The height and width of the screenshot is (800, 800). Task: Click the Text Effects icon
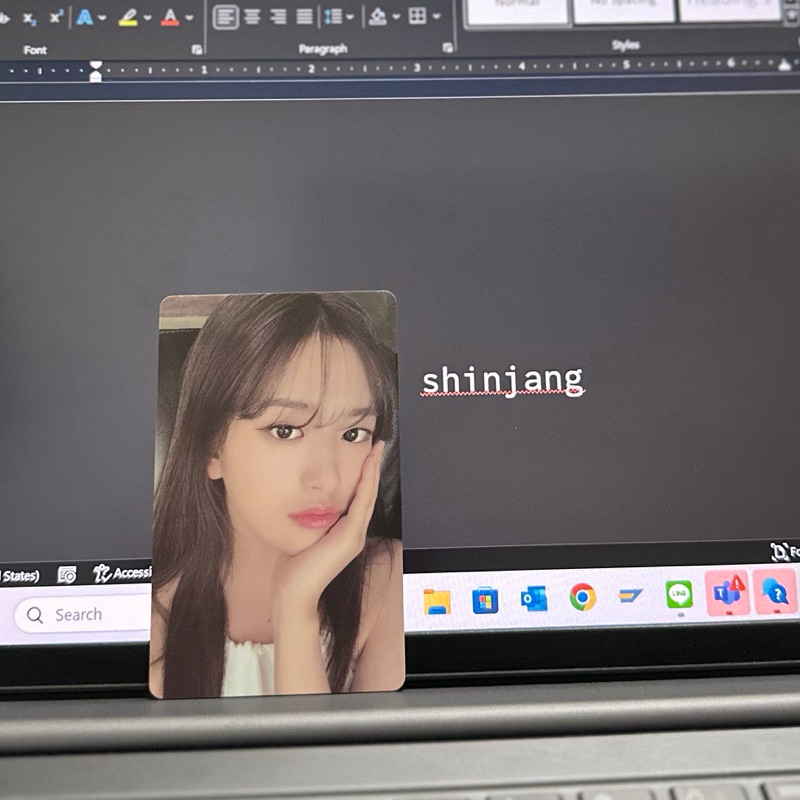point(86,17)
